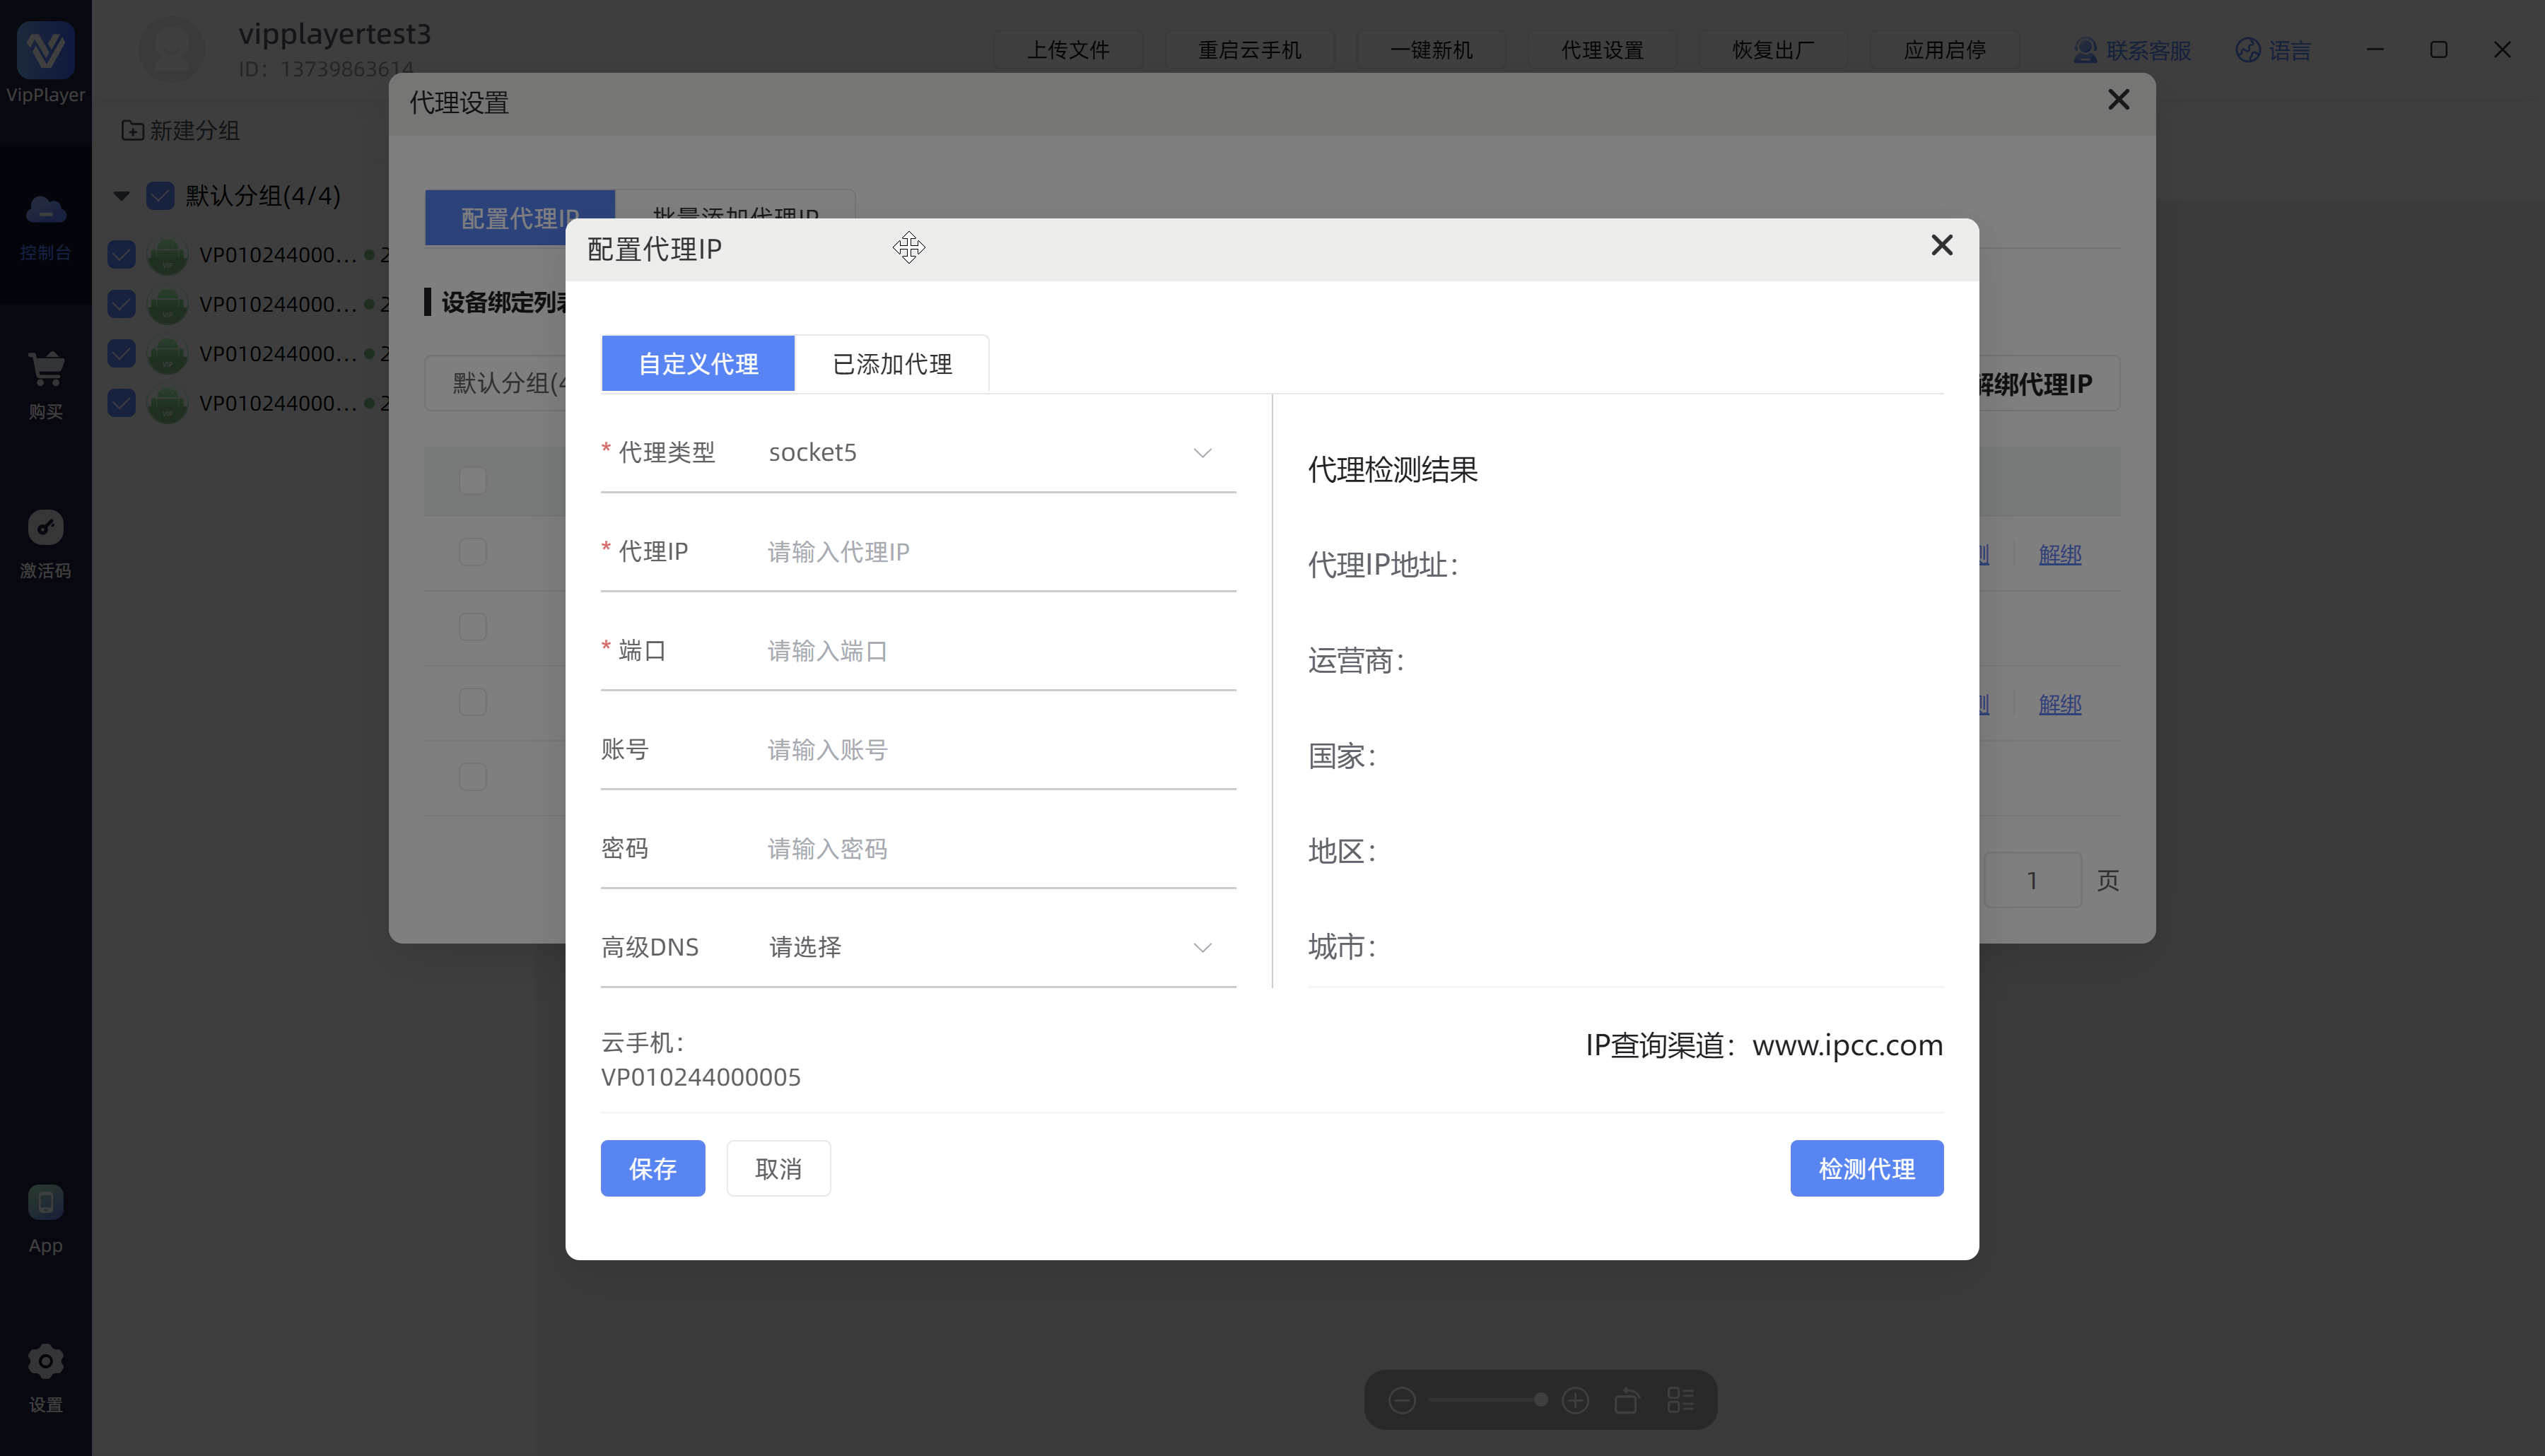Open the 购买 shopping cart sidebar icon
This screenshot has height=1456, width=2545.
(45, 370)
